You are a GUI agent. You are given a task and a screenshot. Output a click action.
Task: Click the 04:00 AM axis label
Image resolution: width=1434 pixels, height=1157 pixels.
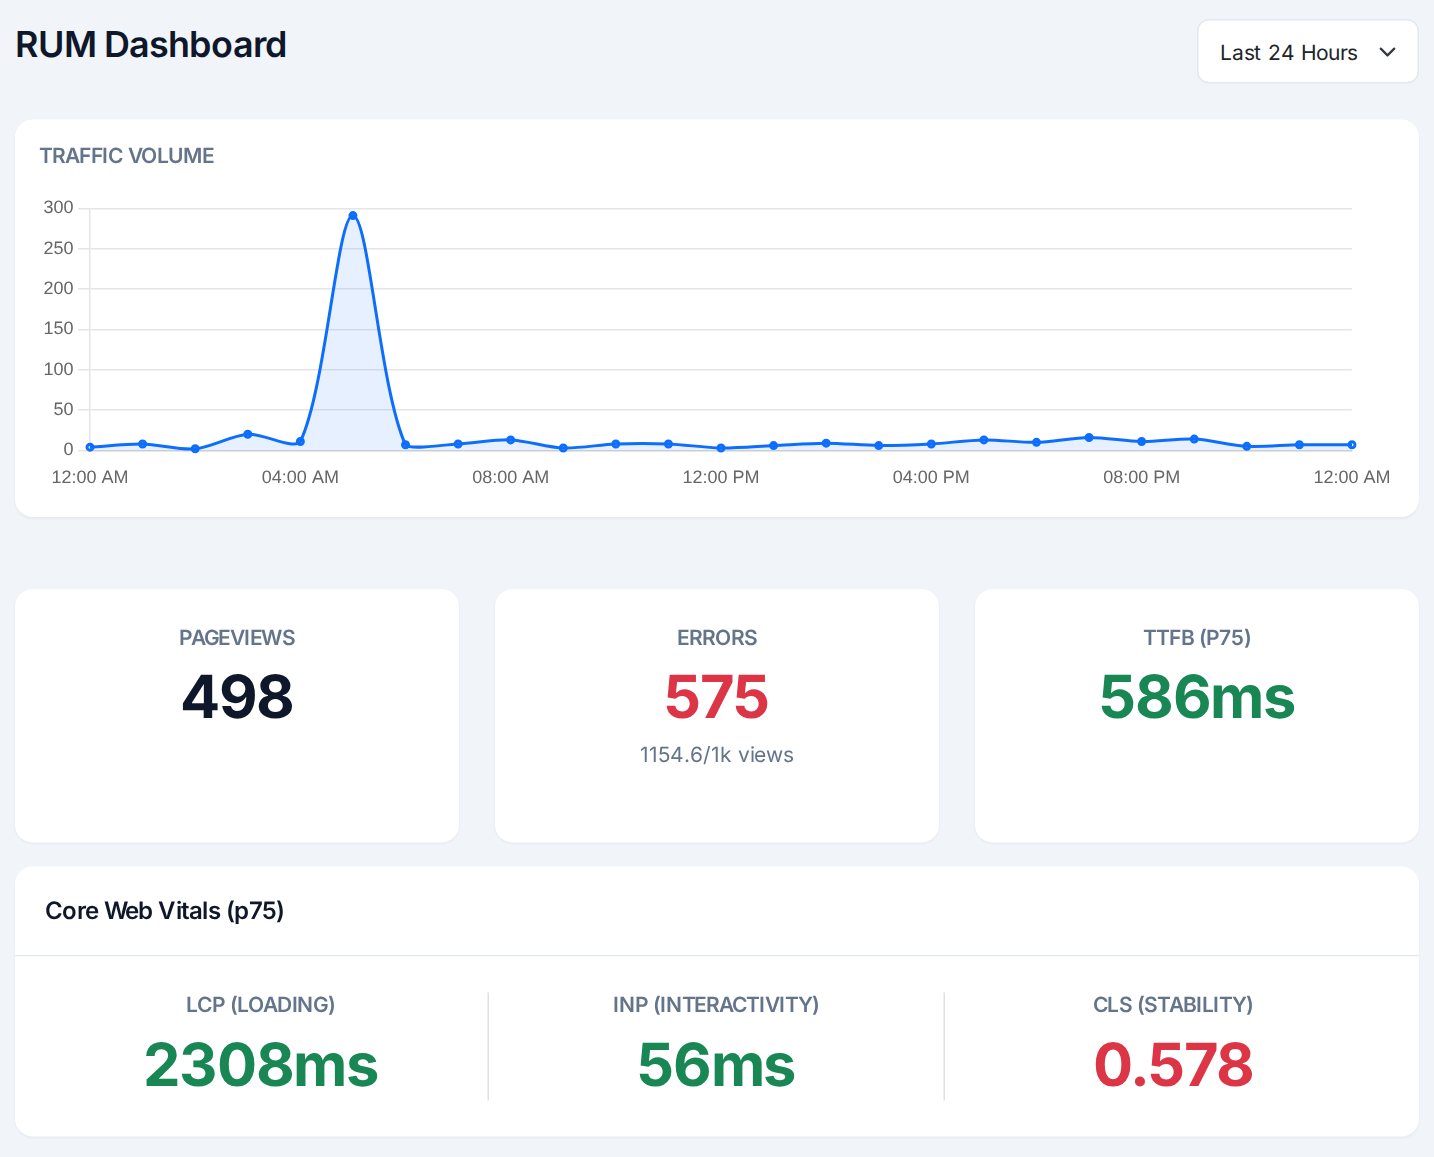click(300, 477)
